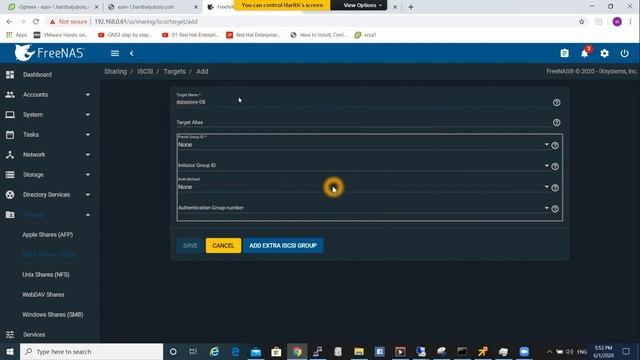
Task: Open View Options dropdown in share bar
Action: (x=362, y=5)
